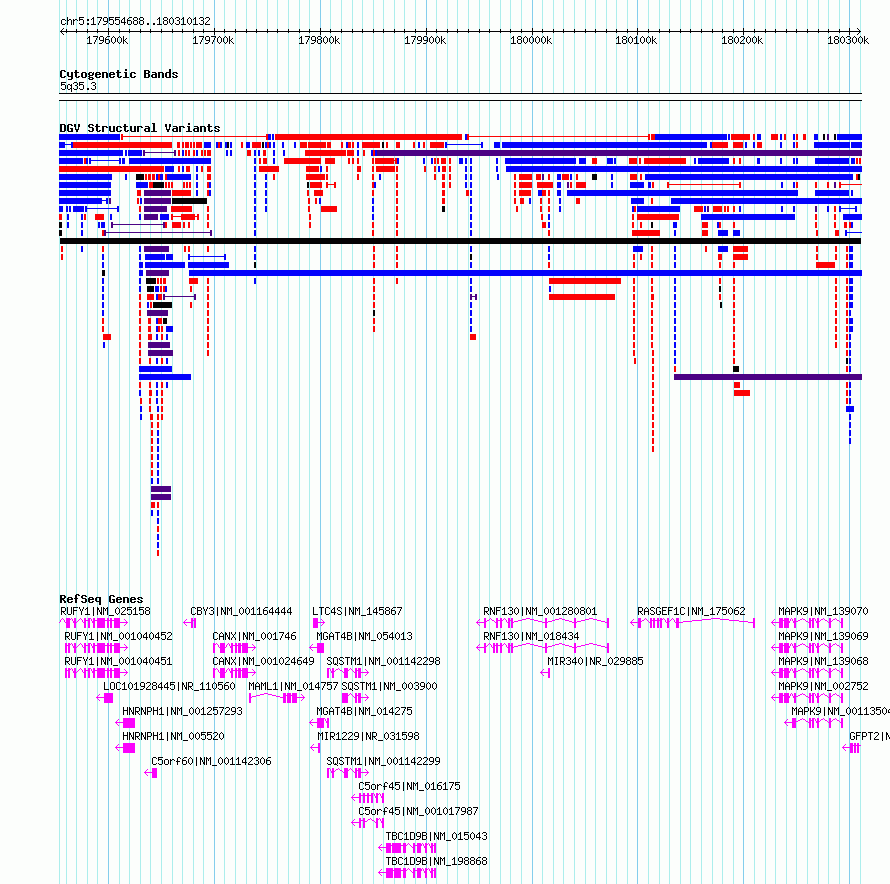Open MIR1229|NR_031598 gene label

[368, 736]
